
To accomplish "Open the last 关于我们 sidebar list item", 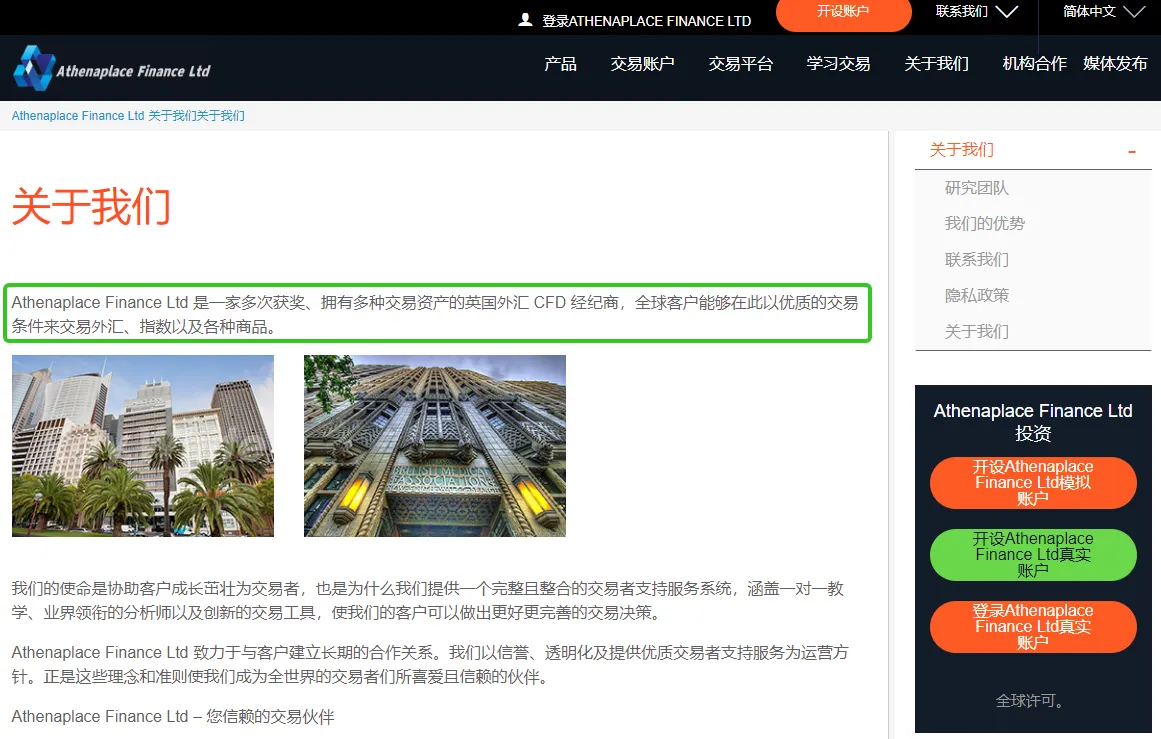I will [977, 332].
